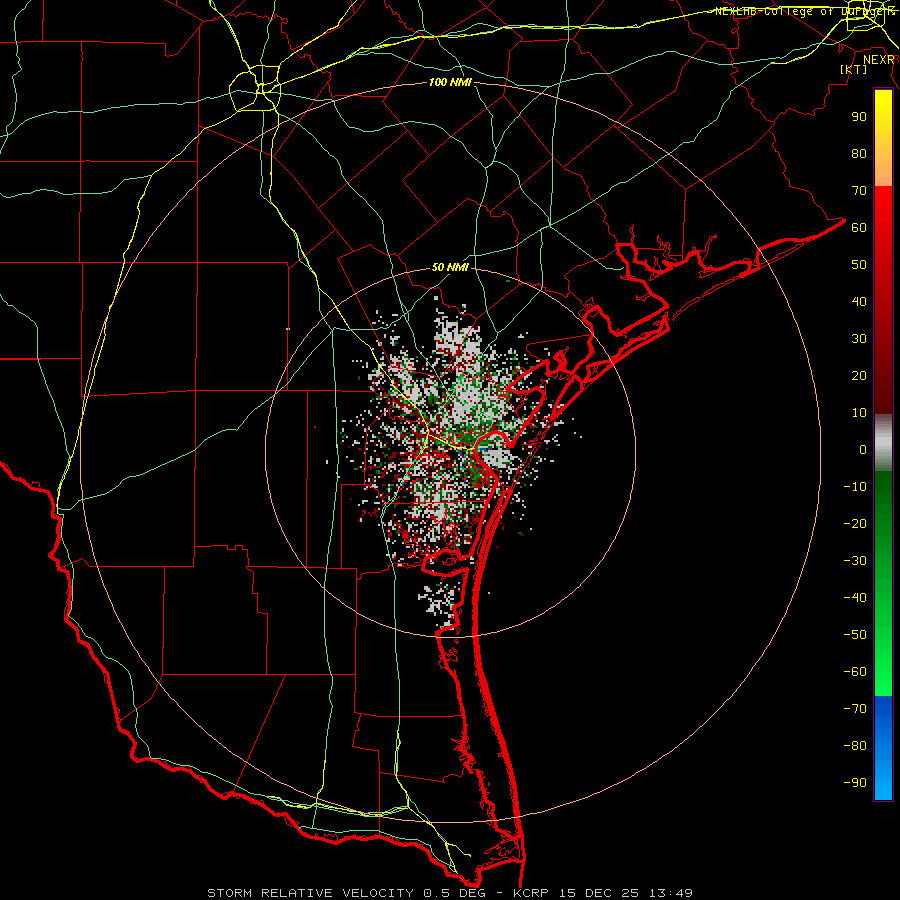Click the positive 20 scale label
Image resolution: width=900 pixels, height=900 pixels.
click(859, 375)
